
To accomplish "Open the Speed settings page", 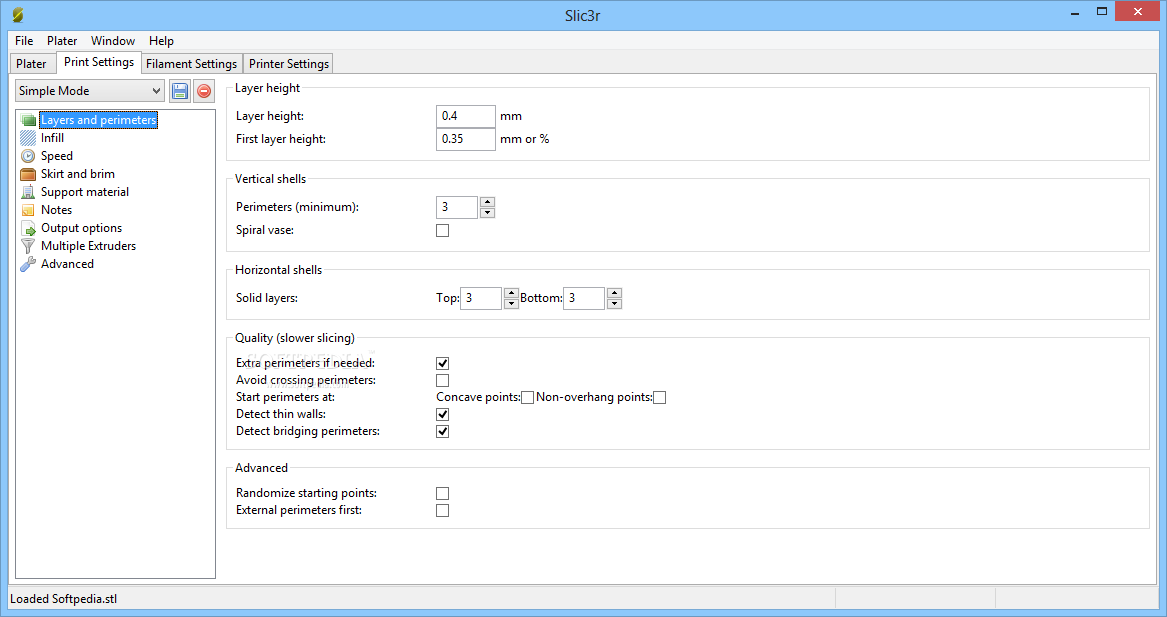I will [x=57, y=156].
